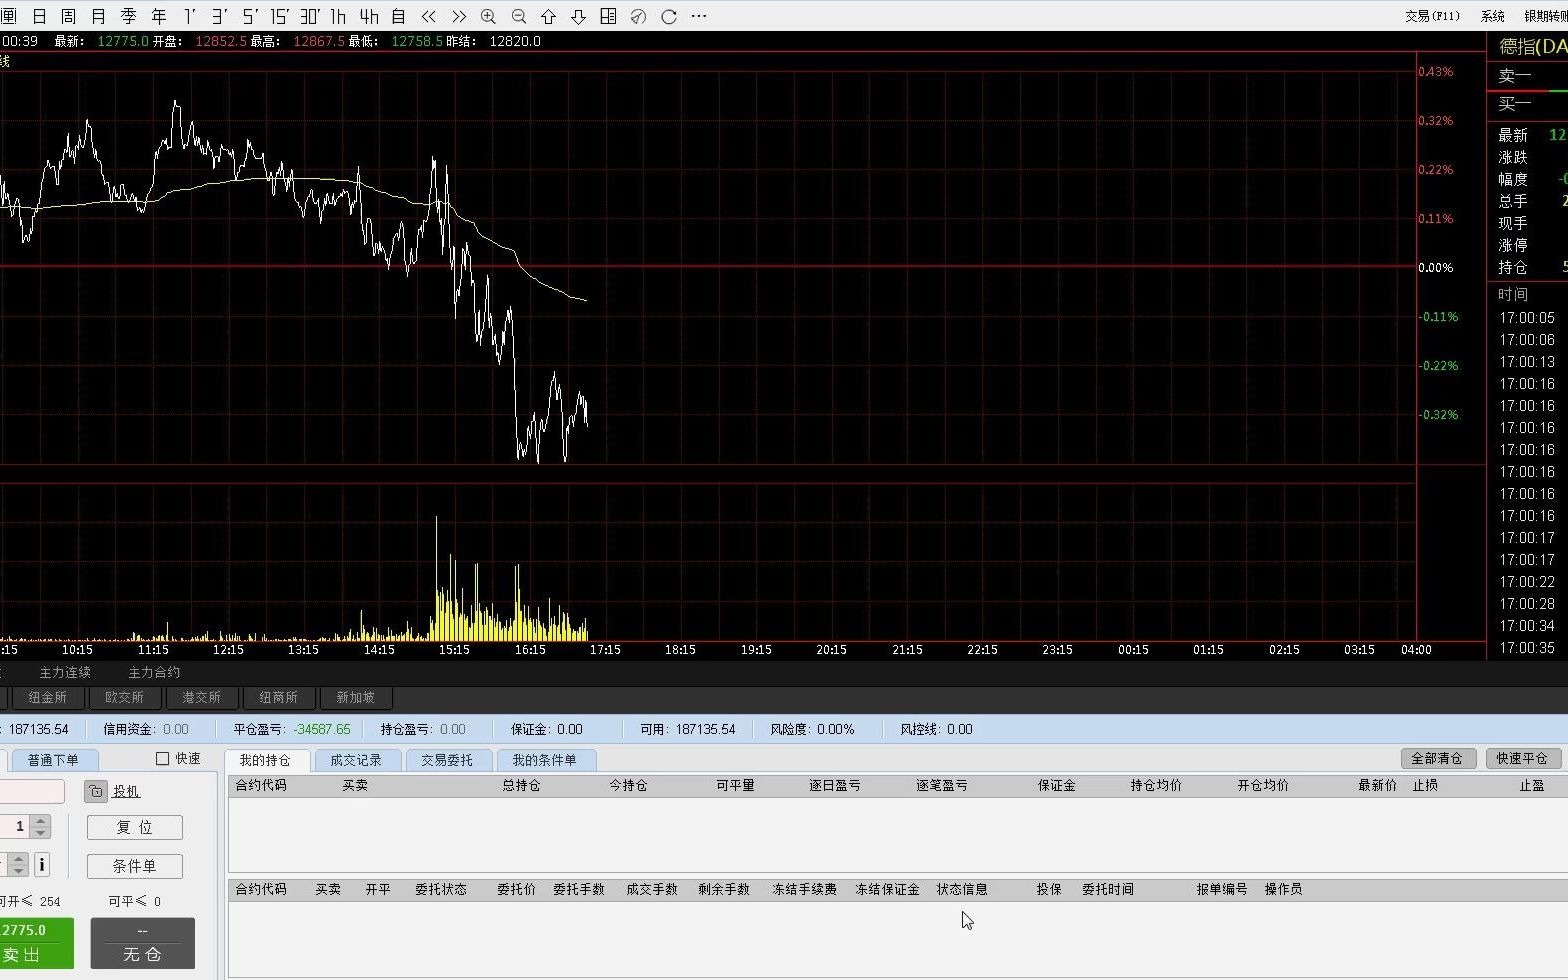Click the down arrow toolbar icon
Image resolution: width=1568 pixels, height=980 pixels.
tap(578, 16)
